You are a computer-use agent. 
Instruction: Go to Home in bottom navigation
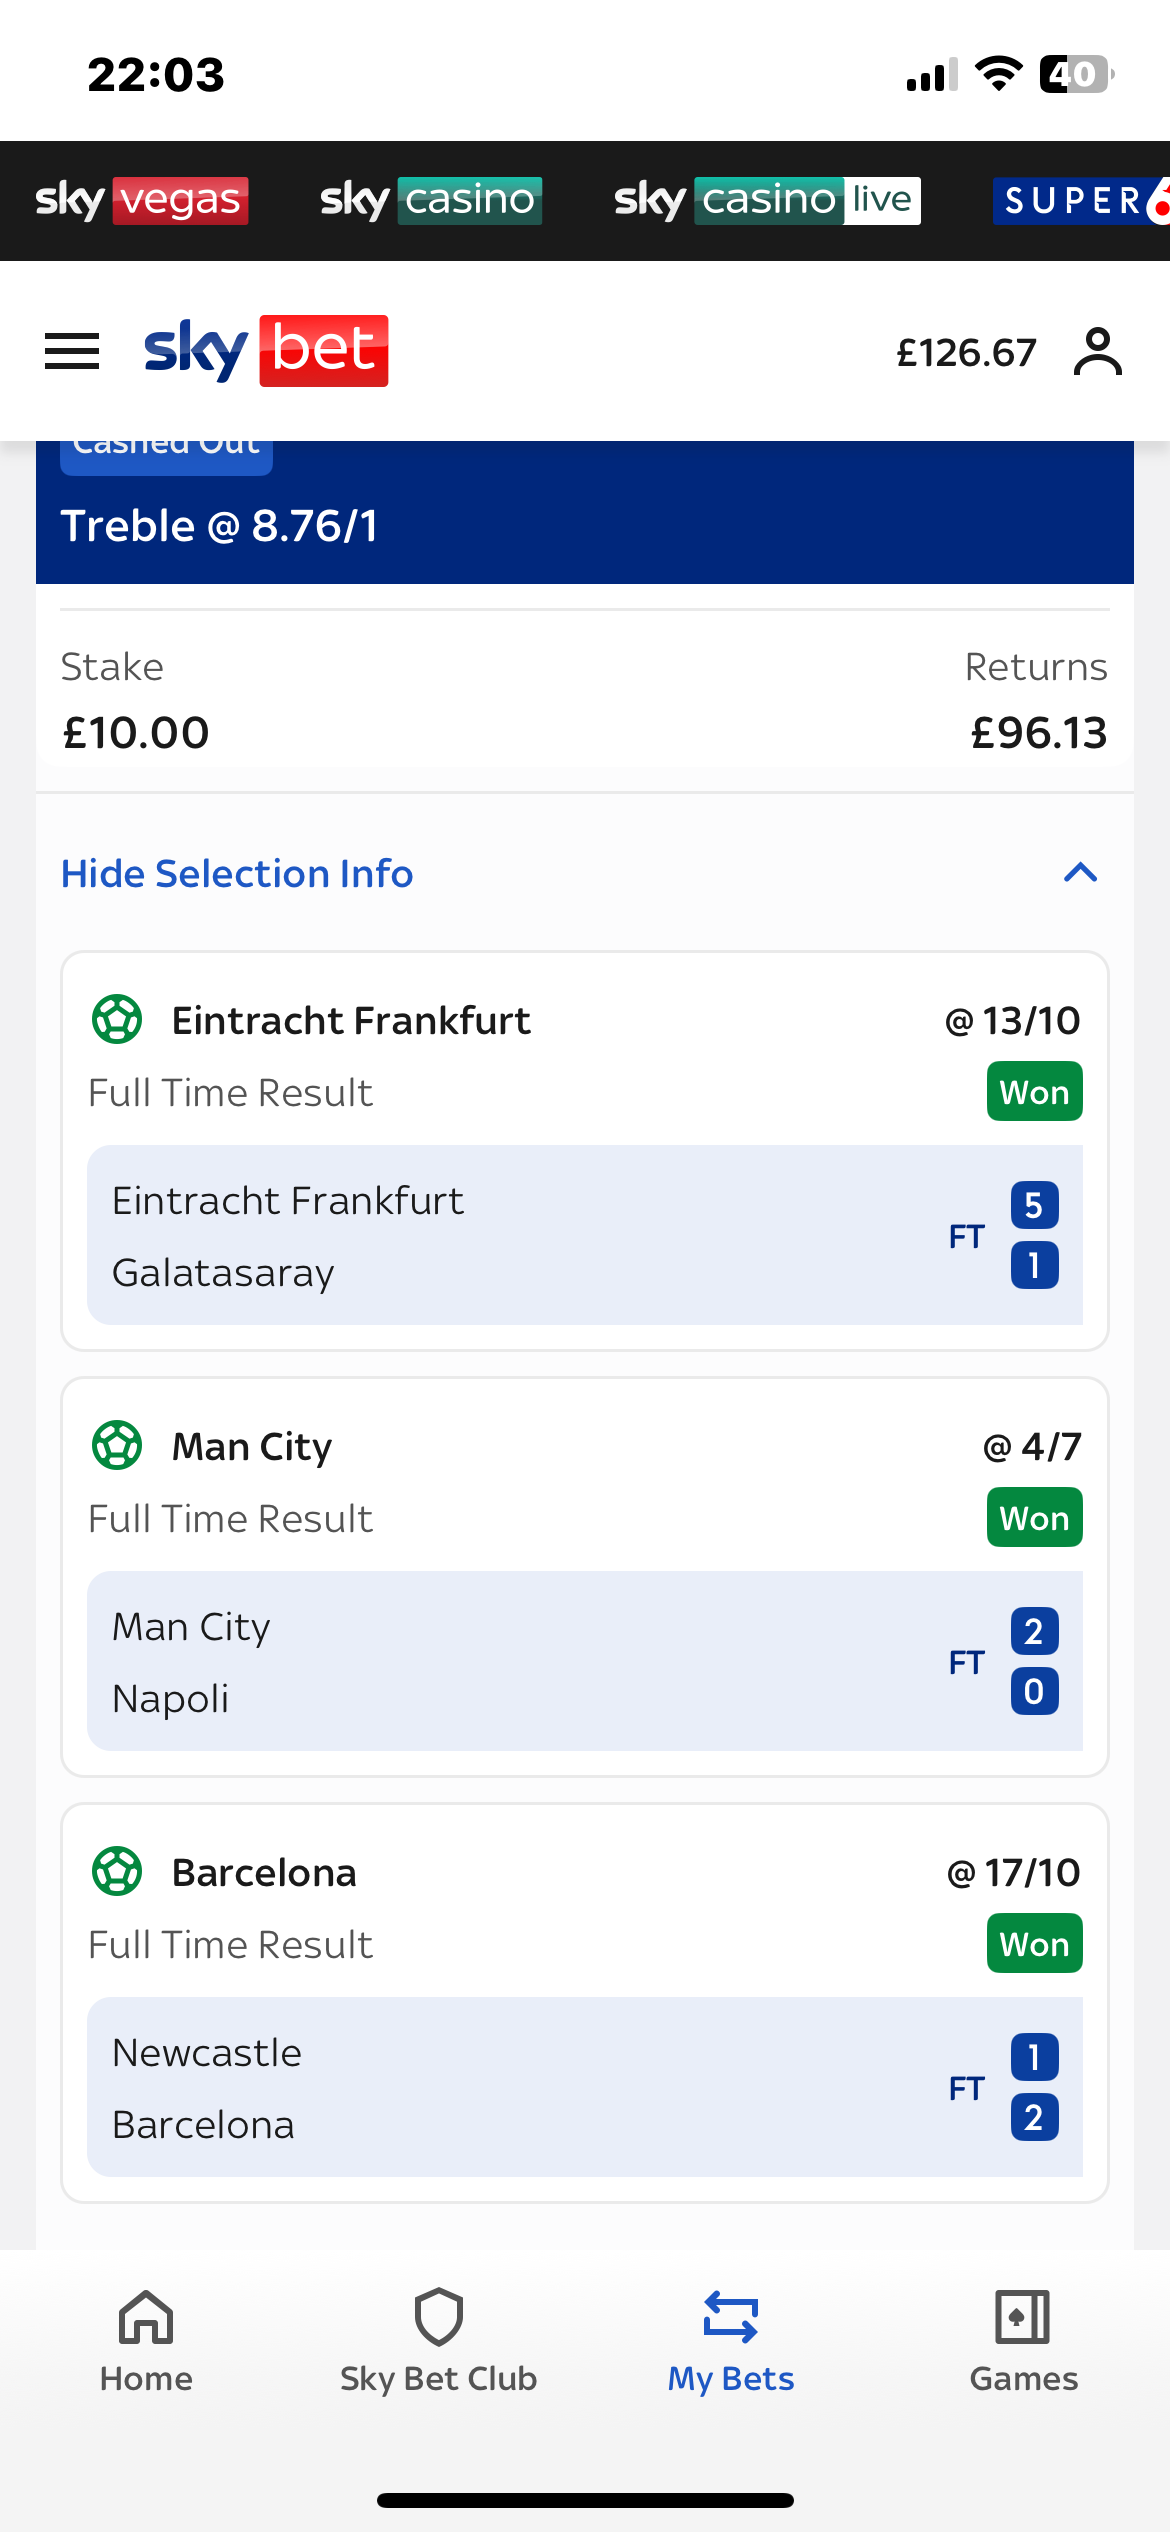point(146,2341)
